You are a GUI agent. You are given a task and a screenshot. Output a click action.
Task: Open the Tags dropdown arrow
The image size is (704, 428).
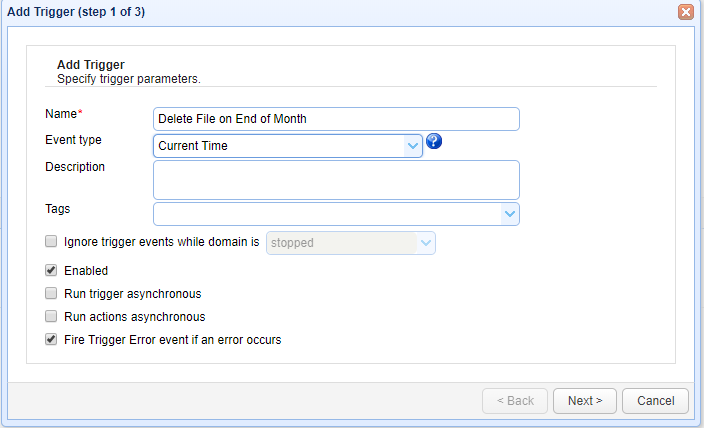(x=509, y=213)
